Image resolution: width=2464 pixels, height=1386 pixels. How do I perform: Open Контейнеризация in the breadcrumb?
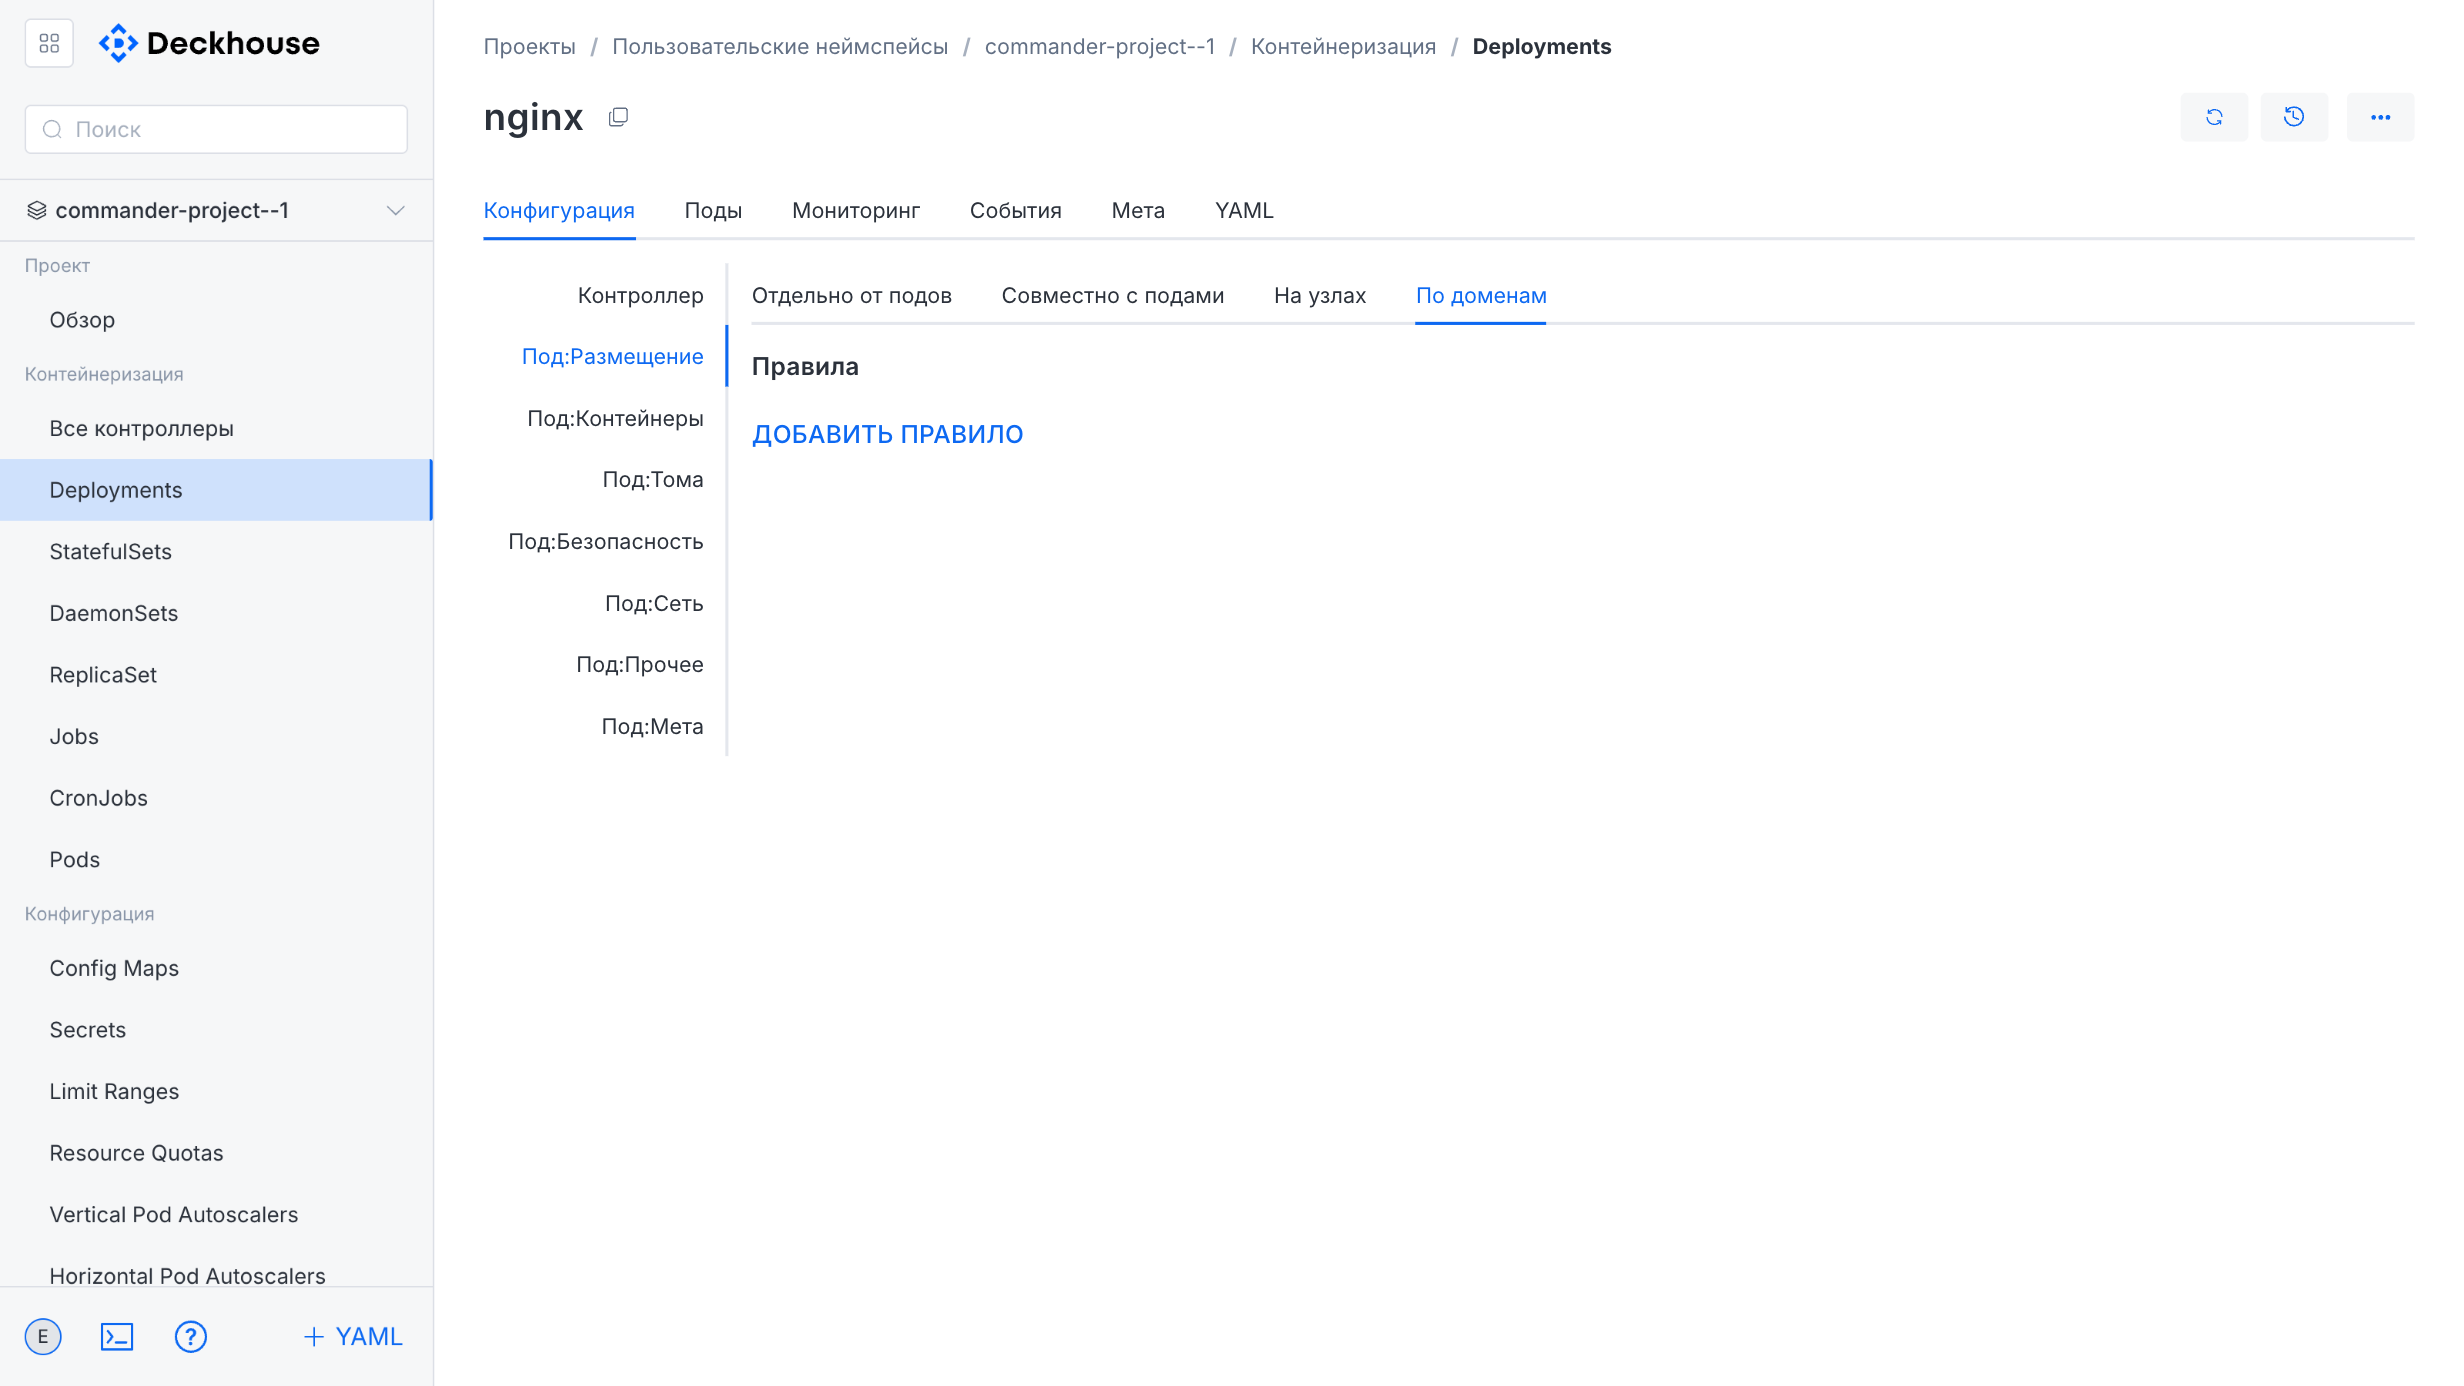(x=1343, y=46)
